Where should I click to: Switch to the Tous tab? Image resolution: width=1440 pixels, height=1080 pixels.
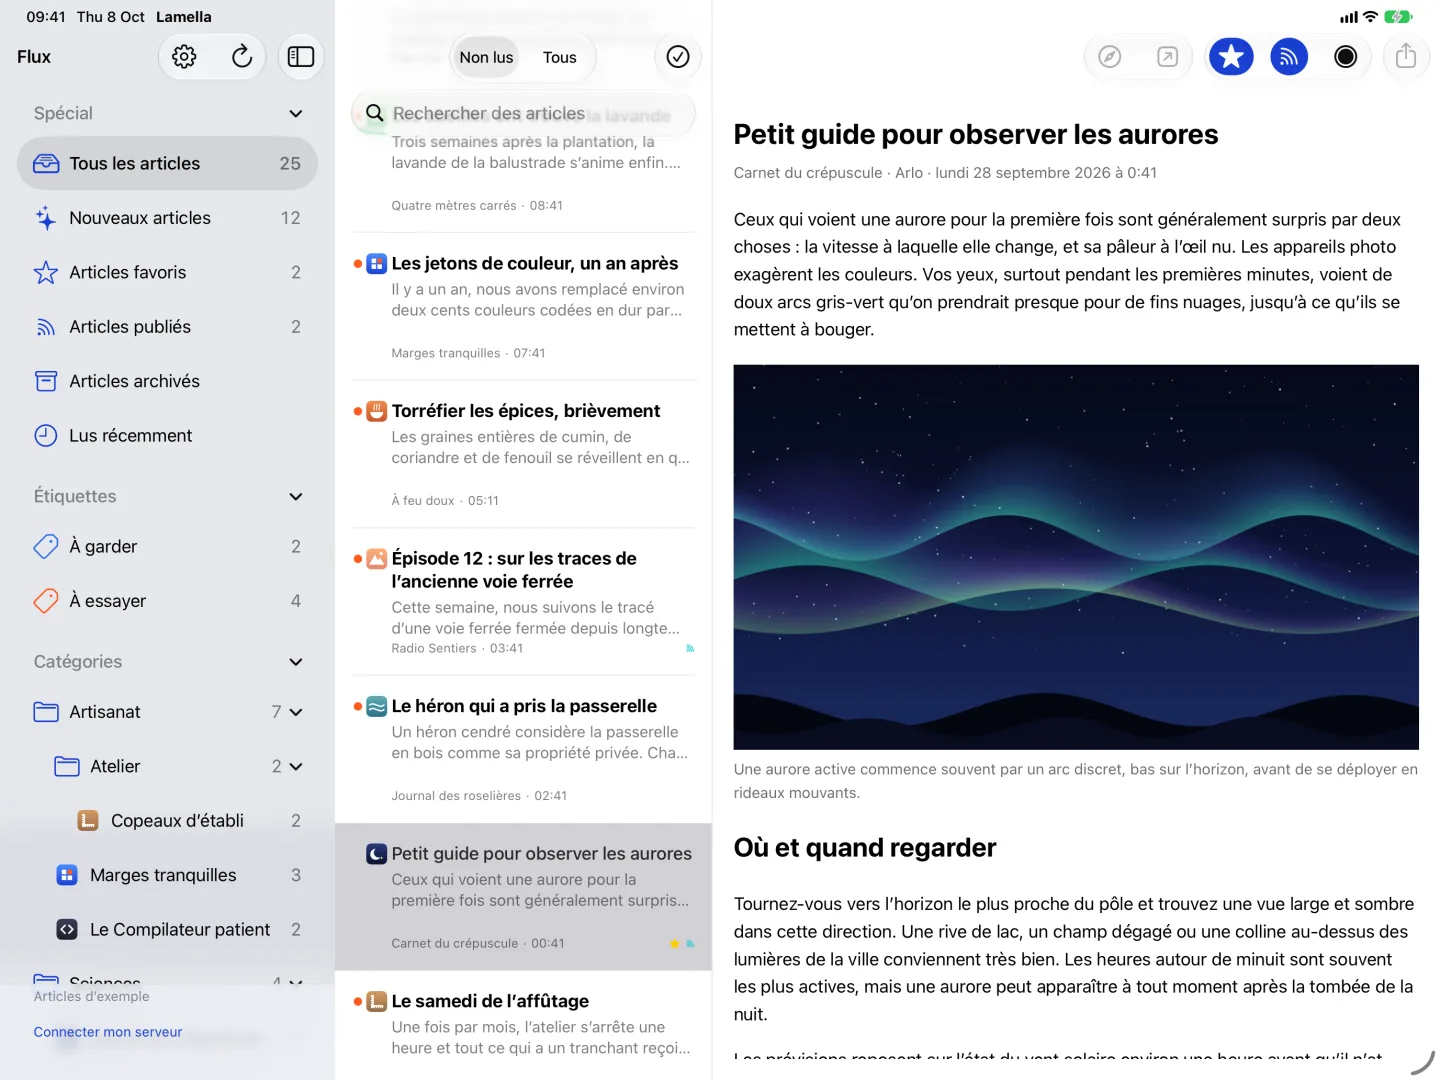[x=559, y=57]
